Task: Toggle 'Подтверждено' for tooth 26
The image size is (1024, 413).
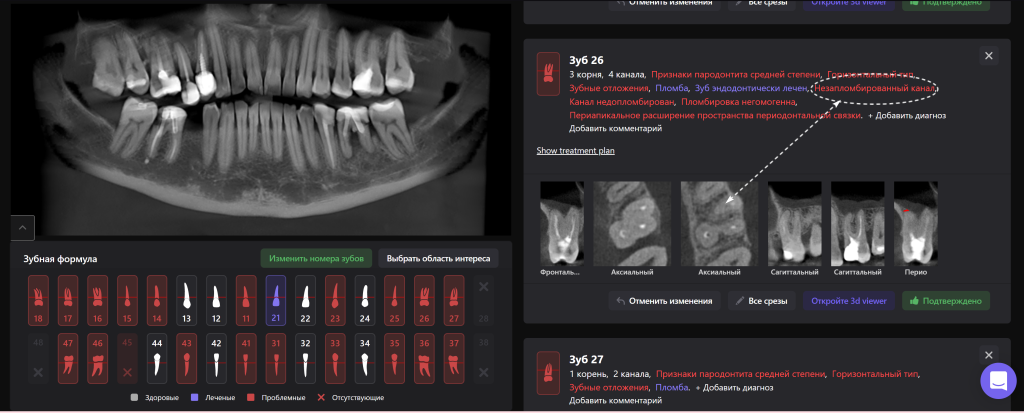Action: pyautogui.click(x=945, y=300)
